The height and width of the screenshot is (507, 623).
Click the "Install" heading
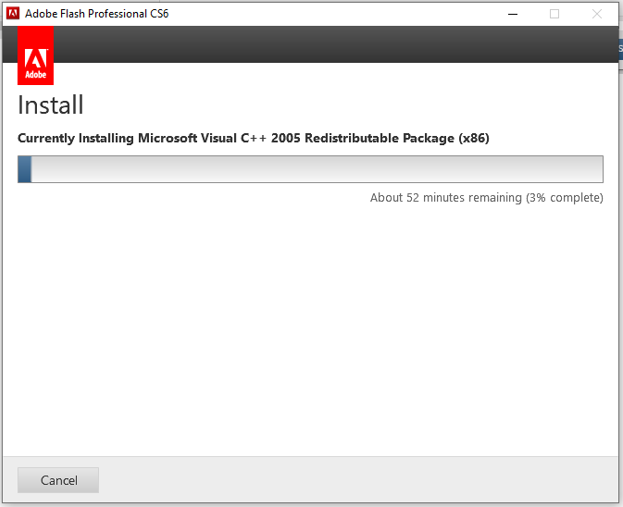[50, 105]
